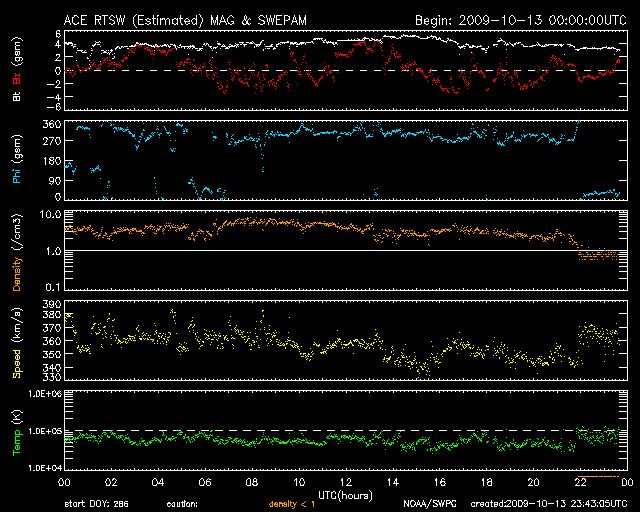Click the 22 hour tick label on the time axis
Viewport: 640px width, 512px height.
tap(579, 482)
